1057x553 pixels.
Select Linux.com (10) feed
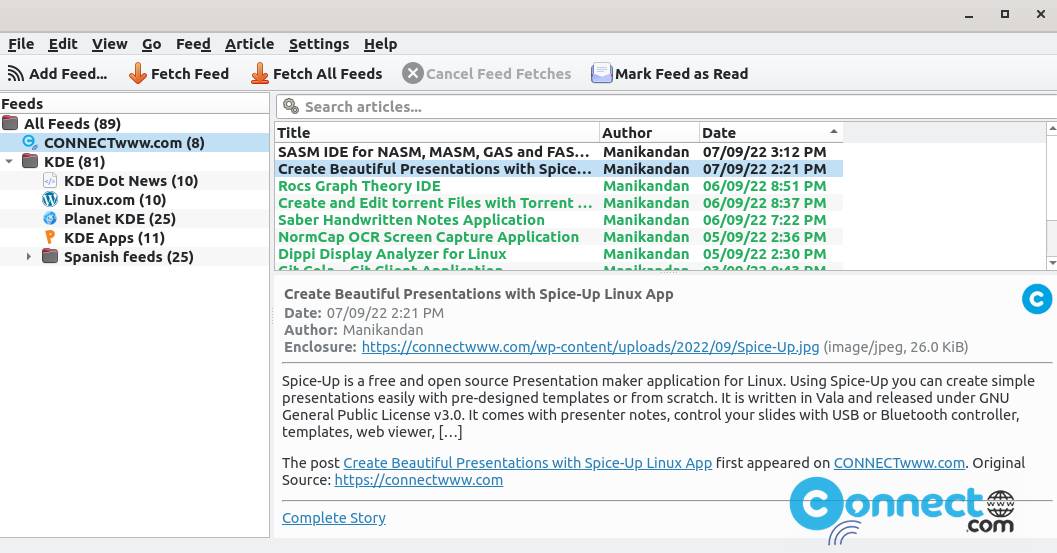tap(115, 200)
